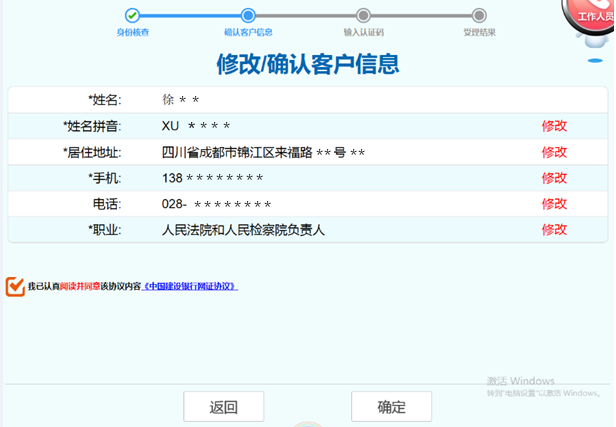Viewport: 616px width, 427px height.
Task: Toggle the agreement checkbox 我已认真阅读并同意
Action: pos(15,287)
